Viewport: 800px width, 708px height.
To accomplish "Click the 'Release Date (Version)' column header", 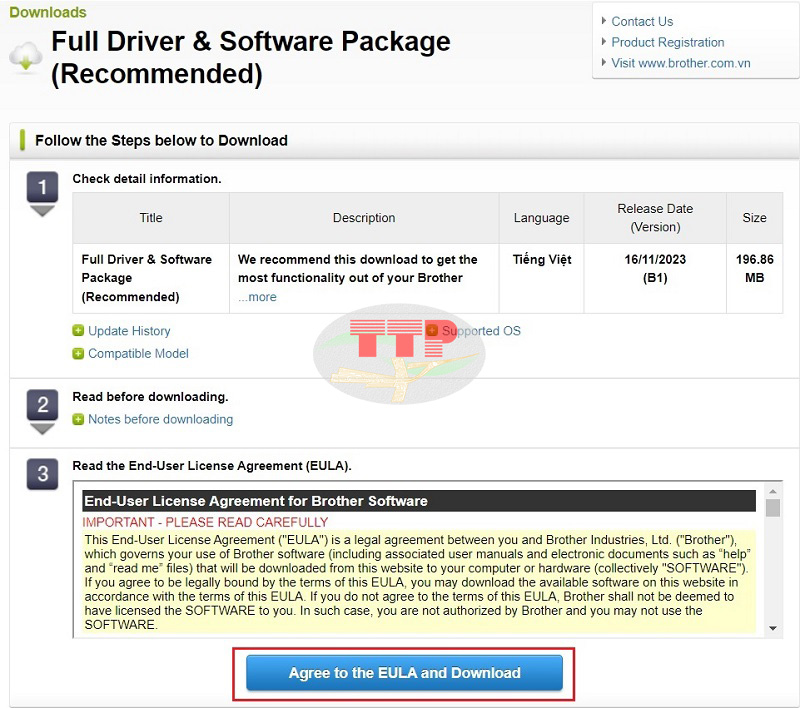I will (655, 218).
